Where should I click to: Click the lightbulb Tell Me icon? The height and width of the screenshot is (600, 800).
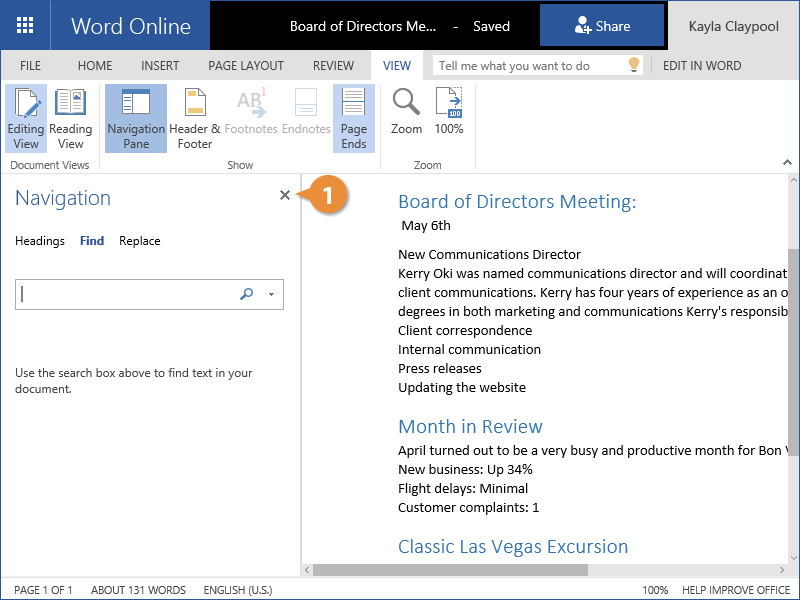(633, 65)
